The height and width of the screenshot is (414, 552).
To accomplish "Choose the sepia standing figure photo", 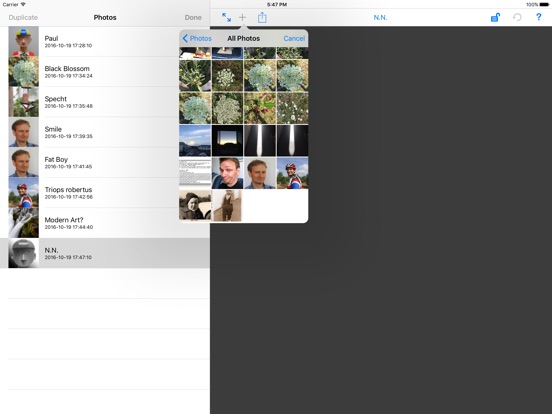I will click(227, 206).
